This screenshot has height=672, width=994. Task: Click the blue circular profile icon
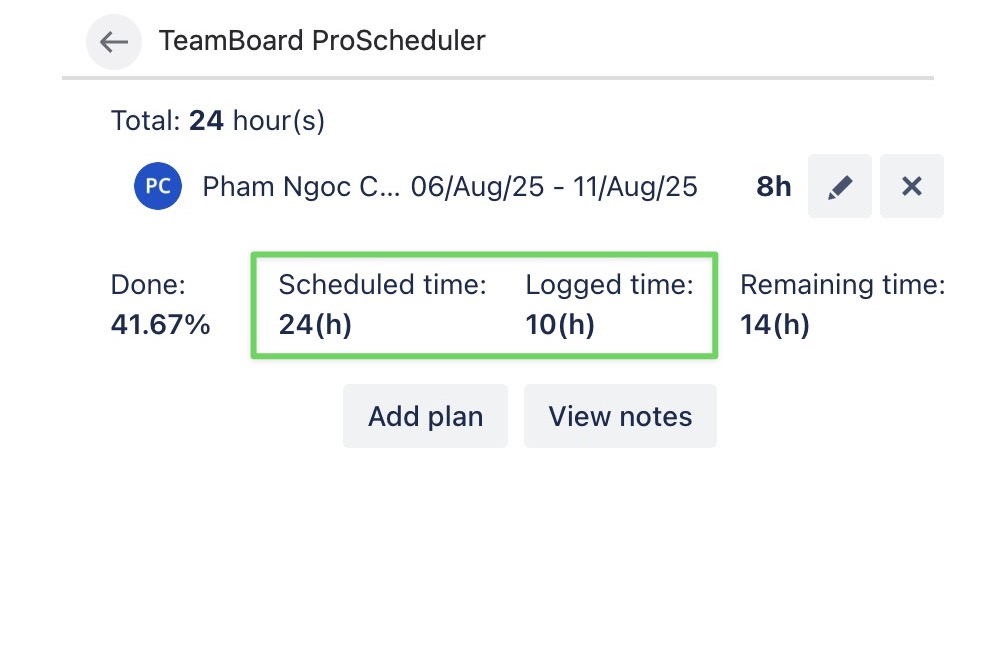[x=157, y=186]
